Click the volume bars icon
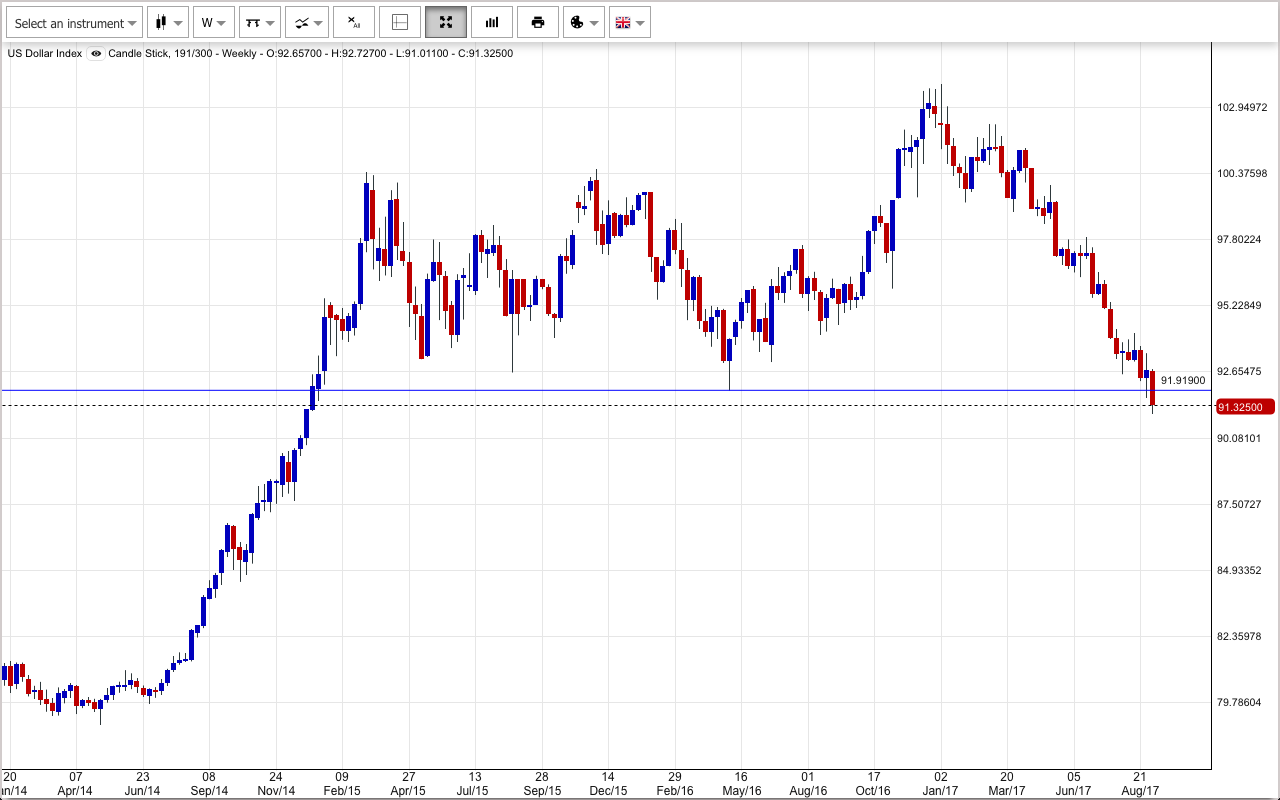 [x=492, y=23]
